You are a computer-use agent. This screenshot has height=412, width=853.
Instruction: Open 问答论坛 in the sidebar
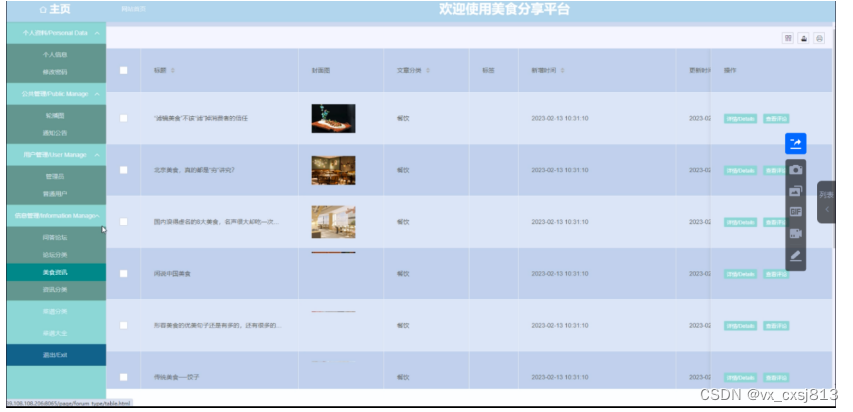click(55, 238)
